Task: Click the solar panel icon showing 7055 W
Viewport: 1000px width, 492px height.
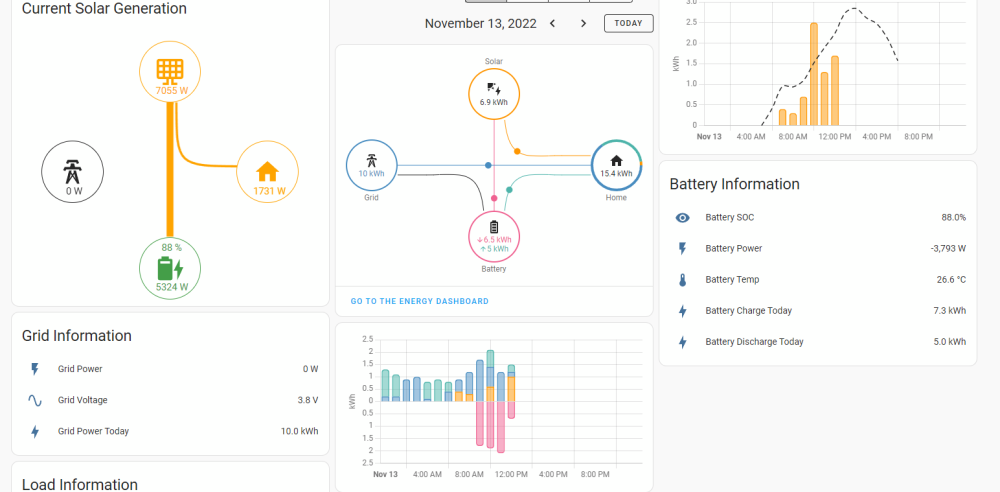Action: coord(170,70)
